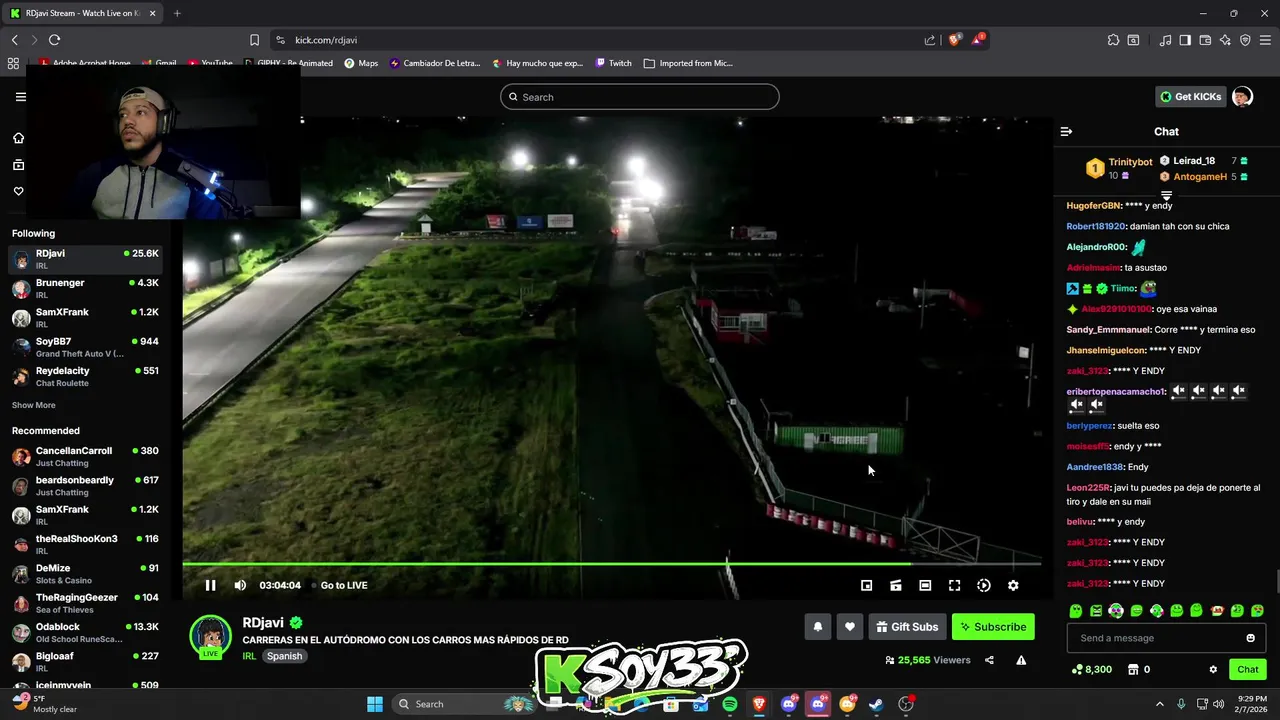Screen dimensions: 1280x720
Task: Click the Gift Subs button
Action: tap(907, 627)
